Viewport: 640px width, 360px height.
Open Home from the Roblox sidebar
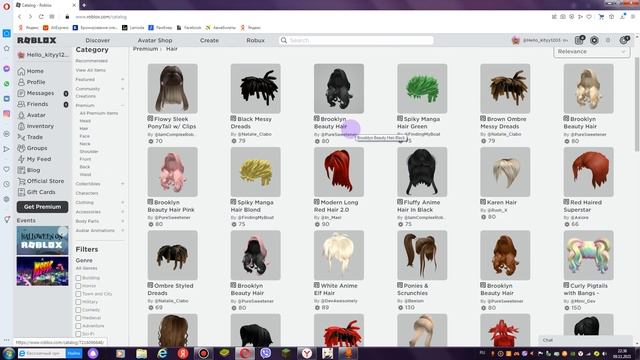click(31, 71)
